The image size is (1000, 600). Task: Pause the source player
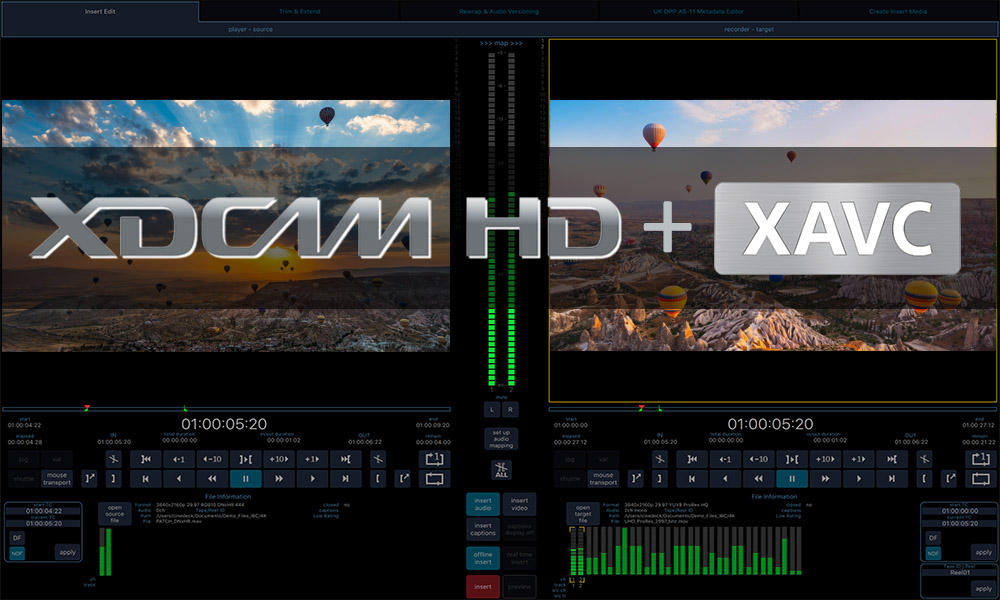pos(246,478)
